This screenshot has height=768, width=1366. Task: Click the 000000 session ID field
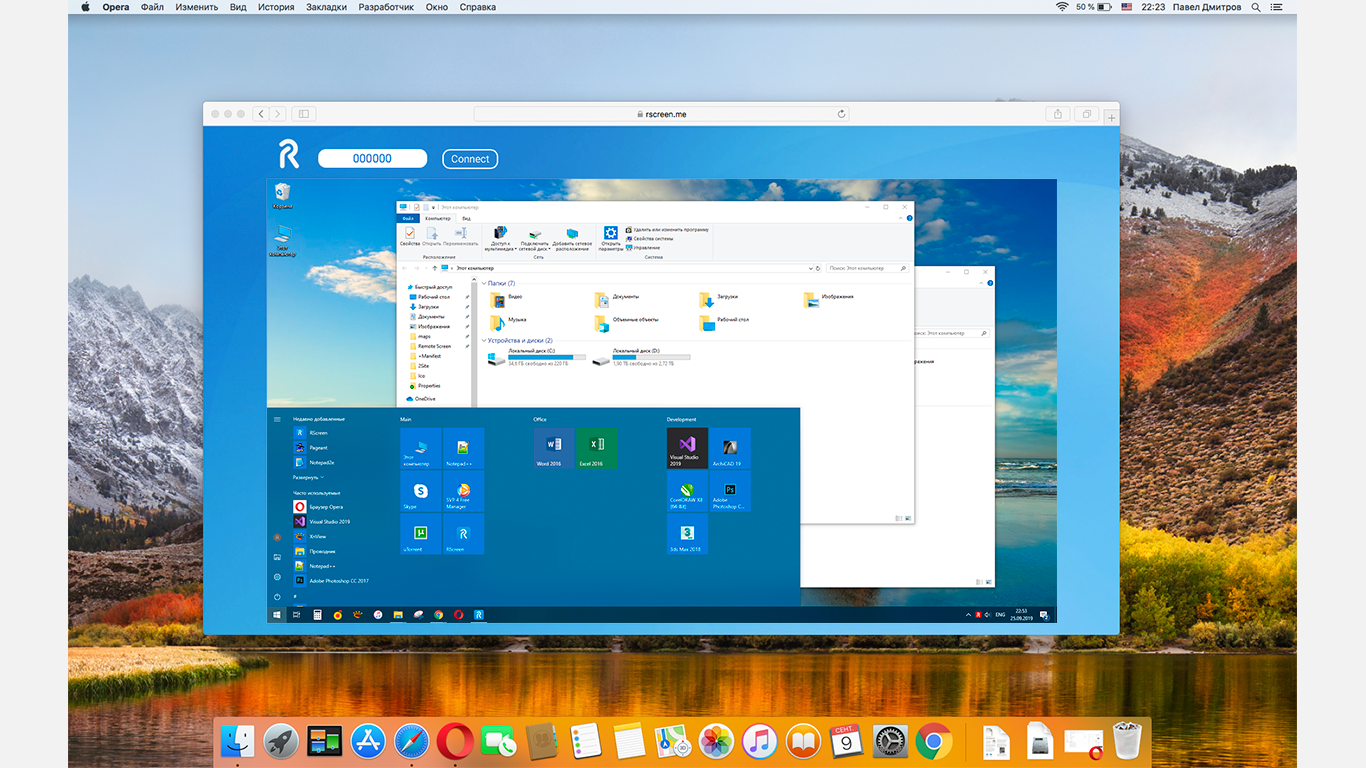click(x=372, y=158)
